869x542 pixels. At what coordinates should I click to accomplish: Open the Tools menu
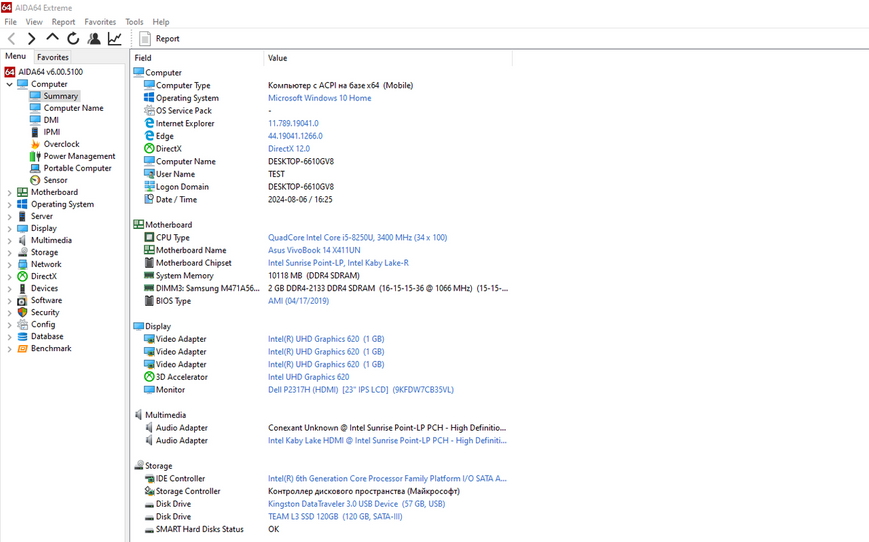coord(134,22)
